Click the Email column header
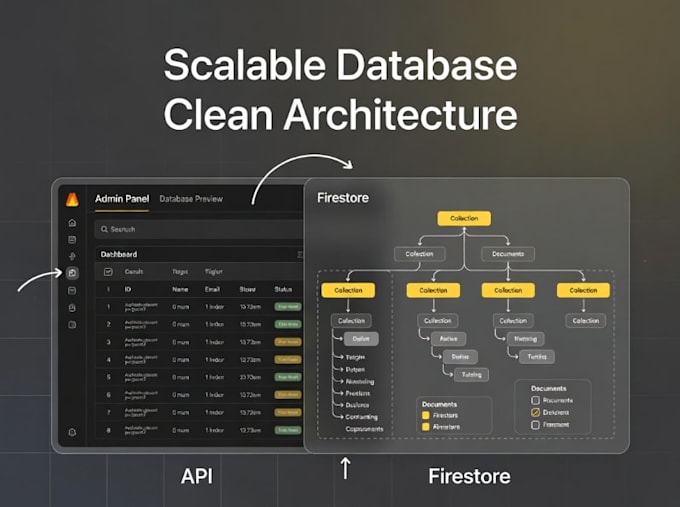The width and height of the screenshot is (680, 507). tap(212, 289)
